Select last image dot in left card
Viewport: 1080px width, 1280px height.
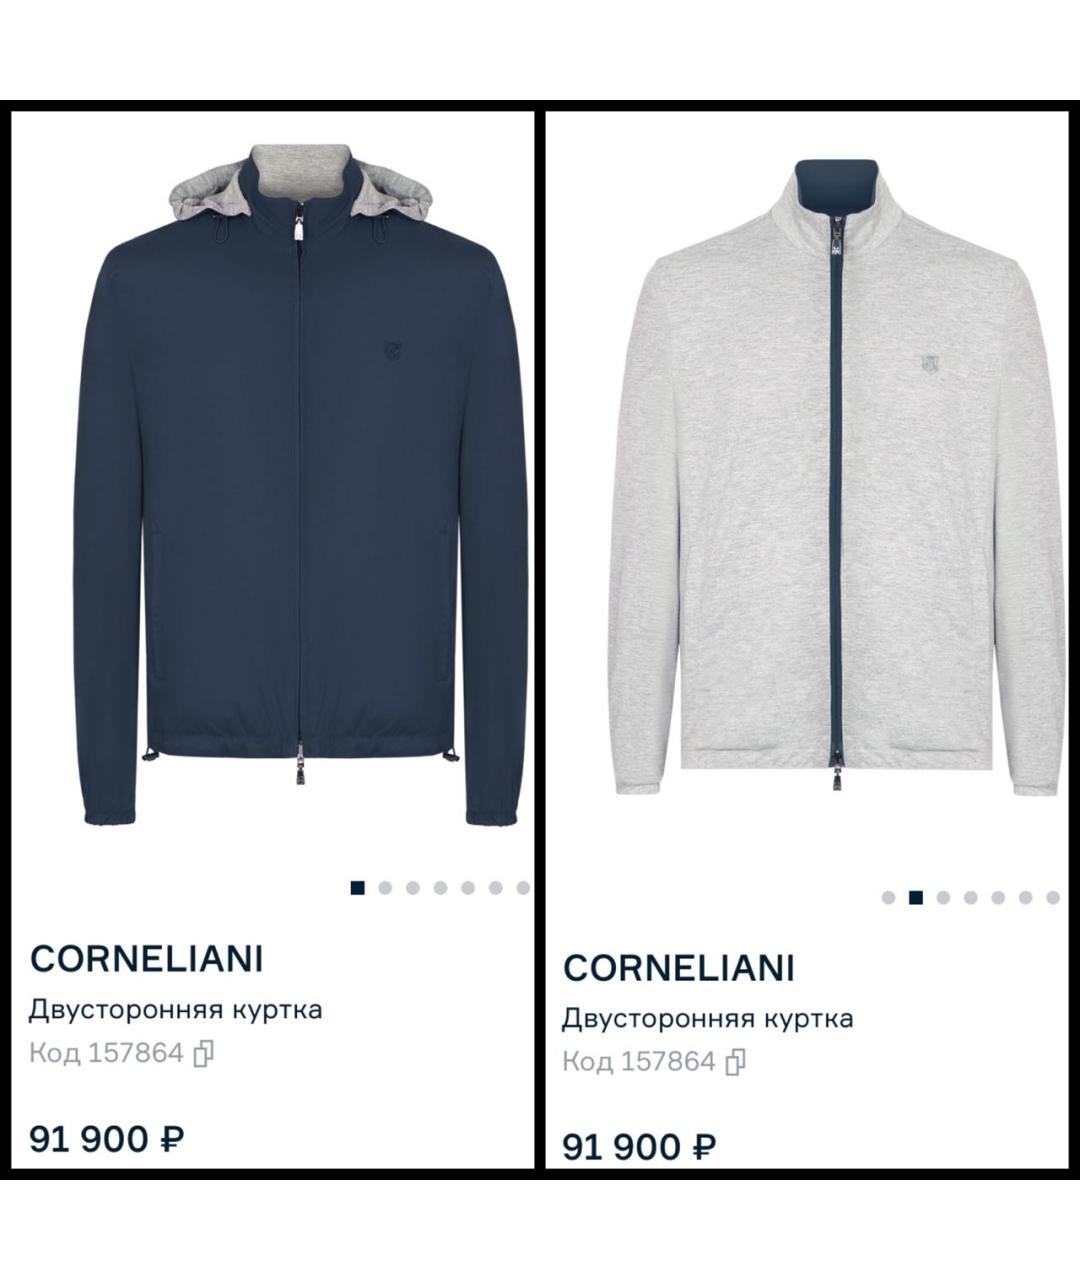click(x=522, y=887)
